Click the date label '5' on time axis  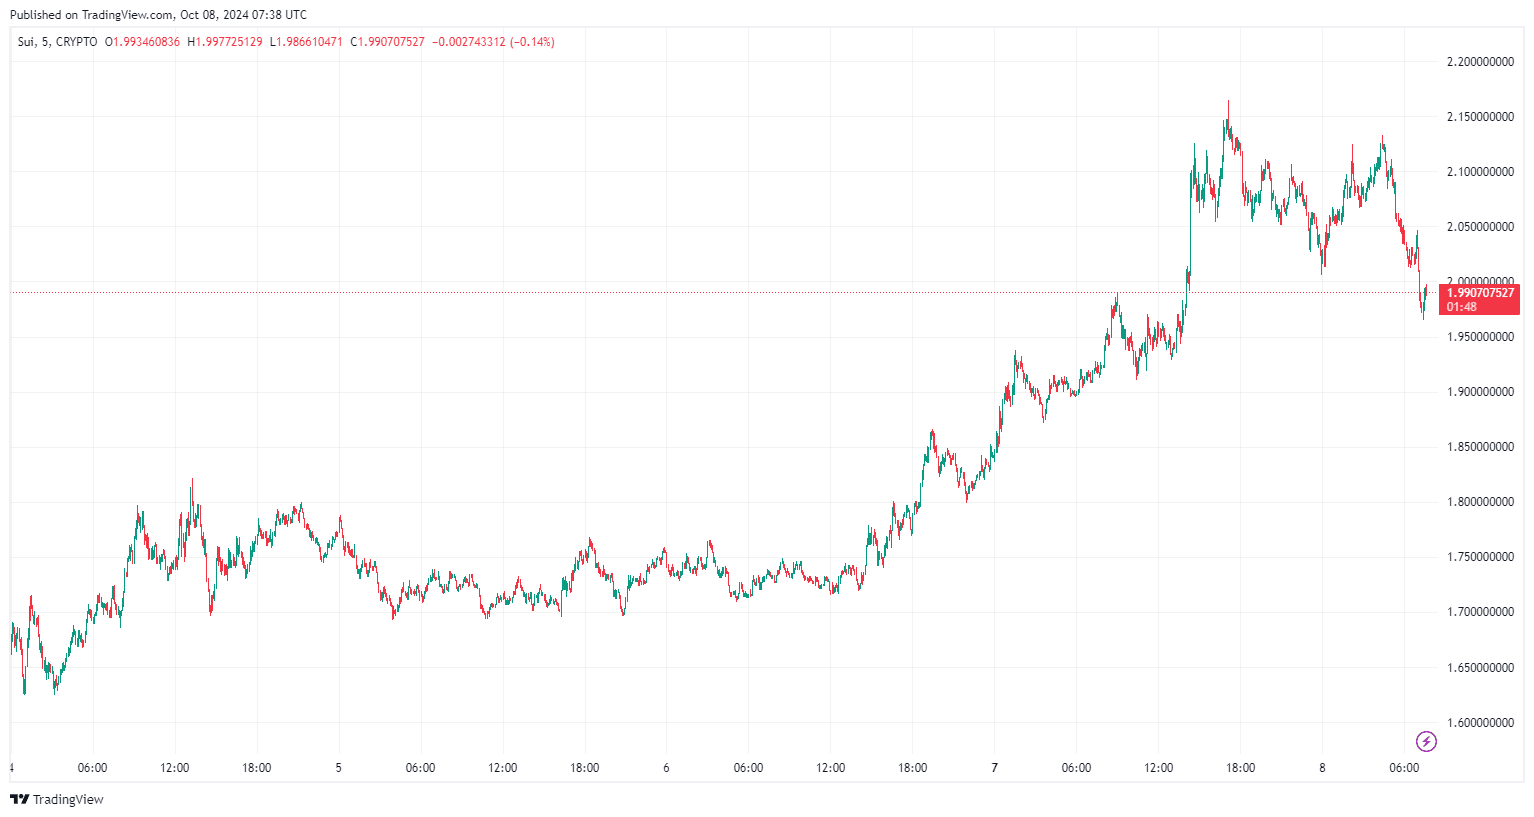[339, 768]
